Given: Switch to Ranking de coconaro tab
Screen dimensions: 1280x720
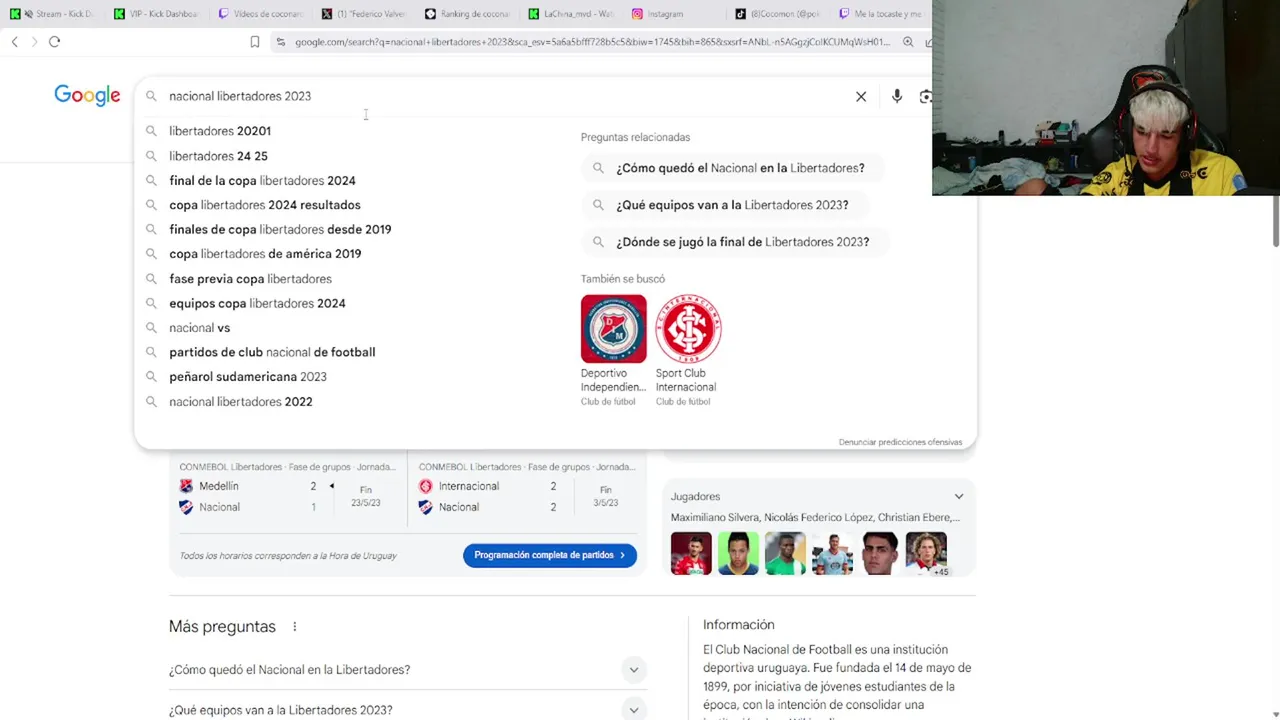Looking at the screenshot, I should coord(468,14).
